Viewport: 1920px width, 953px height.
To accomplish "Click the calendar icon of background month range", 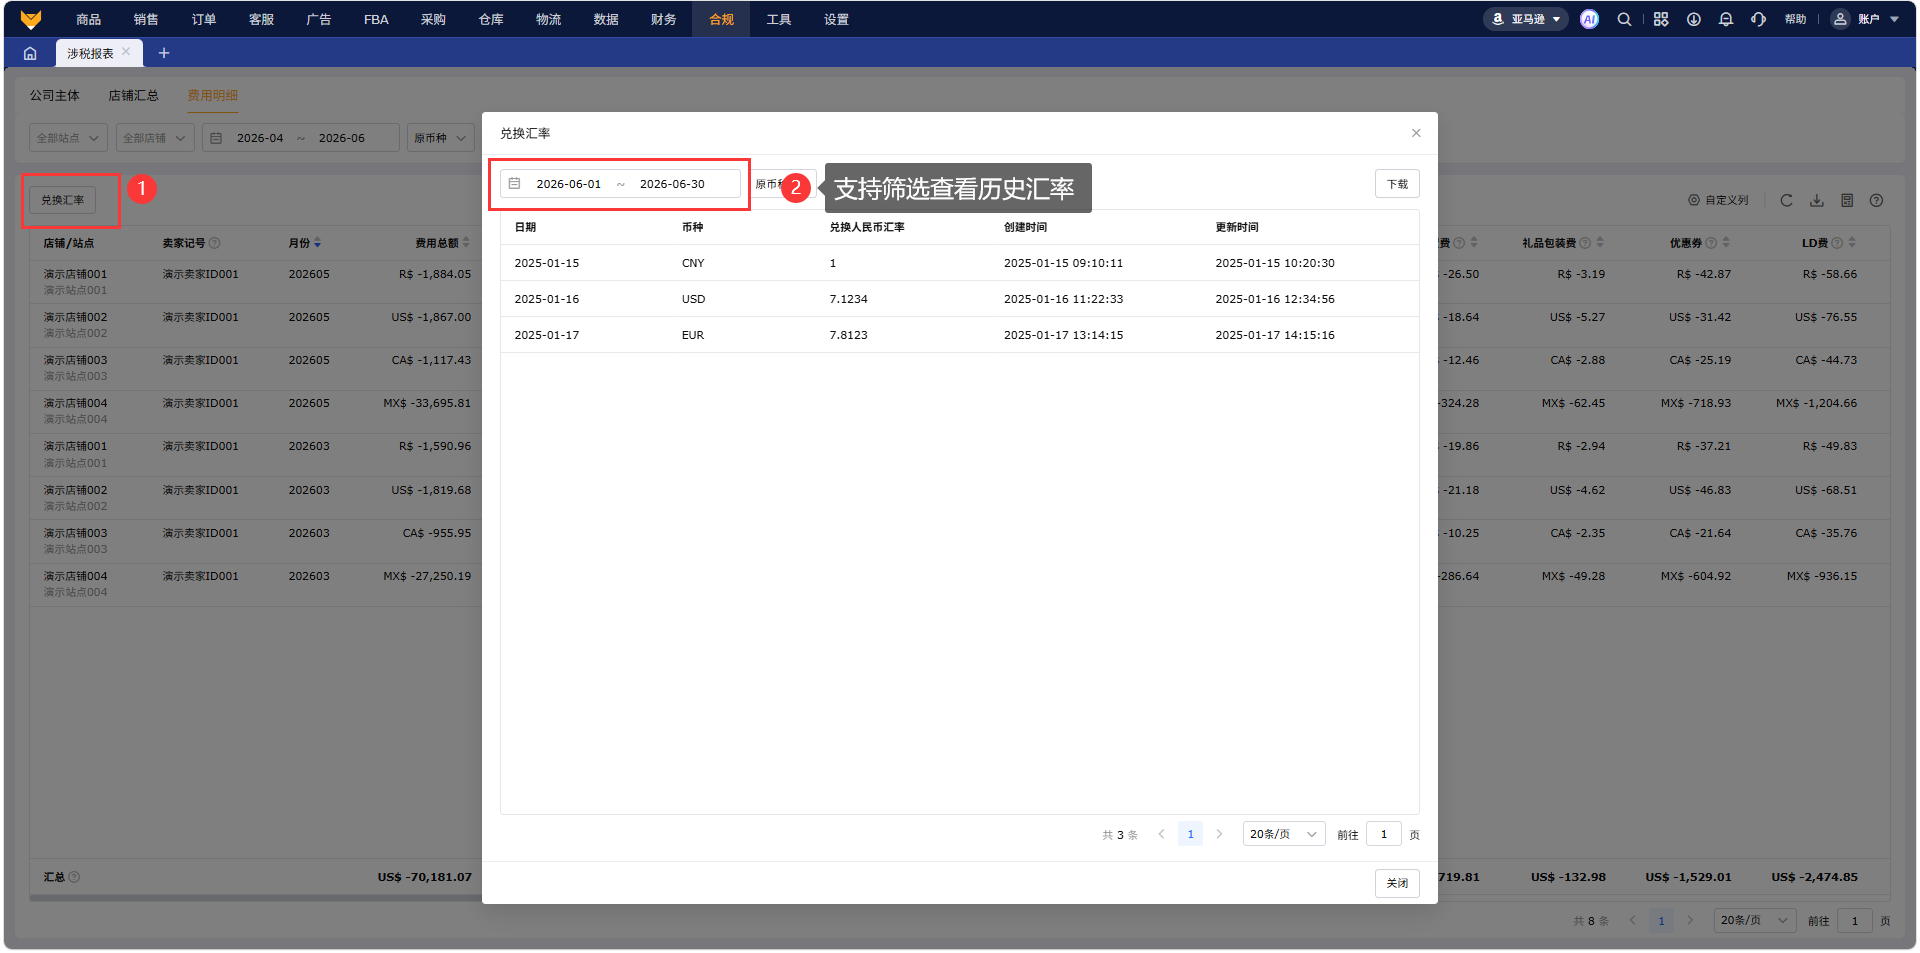I will pos(216,138).
